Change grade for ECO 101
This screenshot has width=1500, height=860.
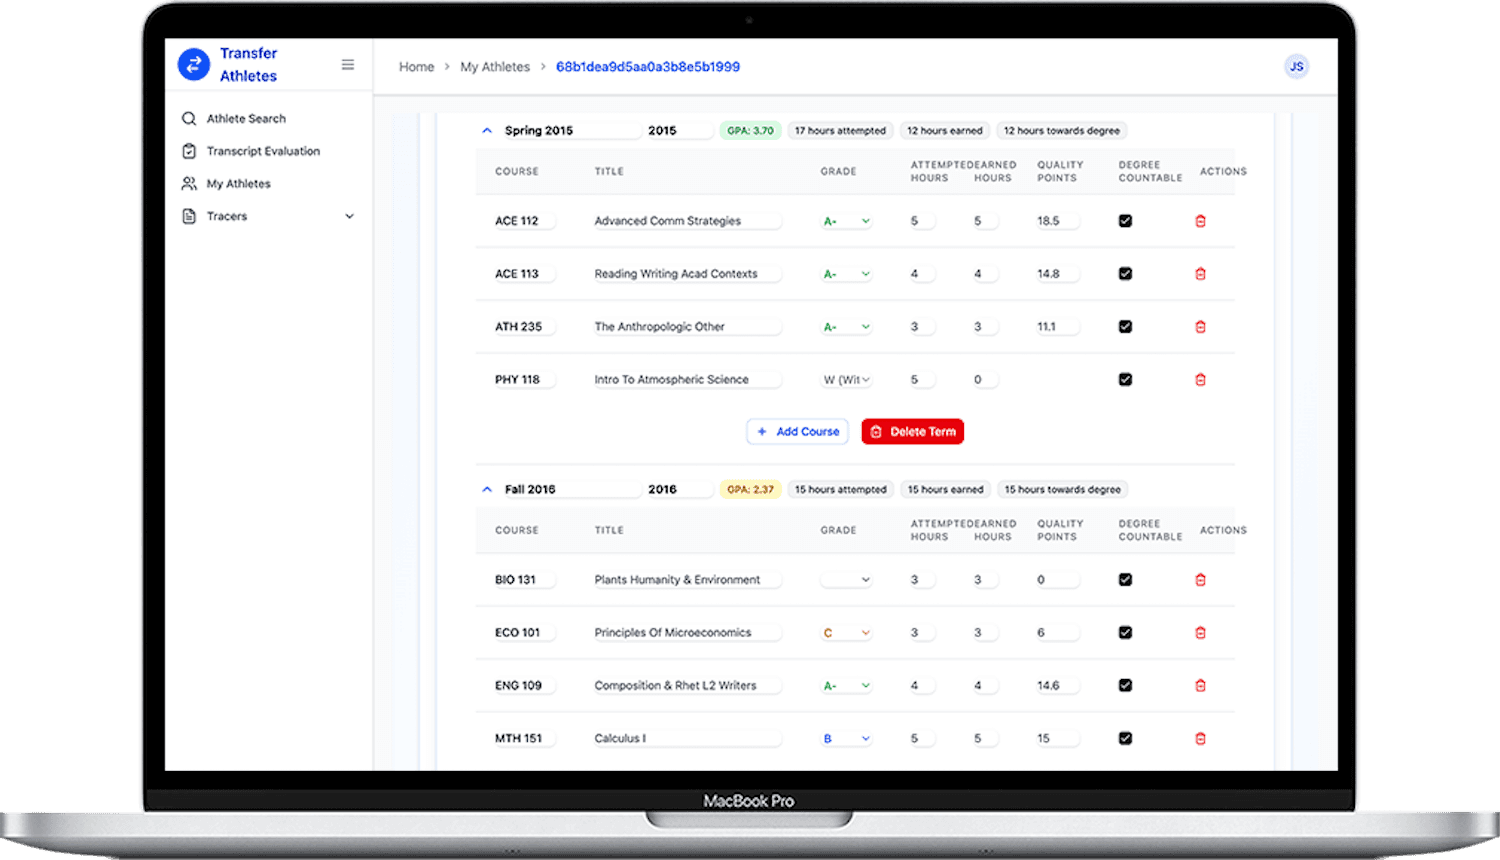pyautogui.click(x=846, y=633)
